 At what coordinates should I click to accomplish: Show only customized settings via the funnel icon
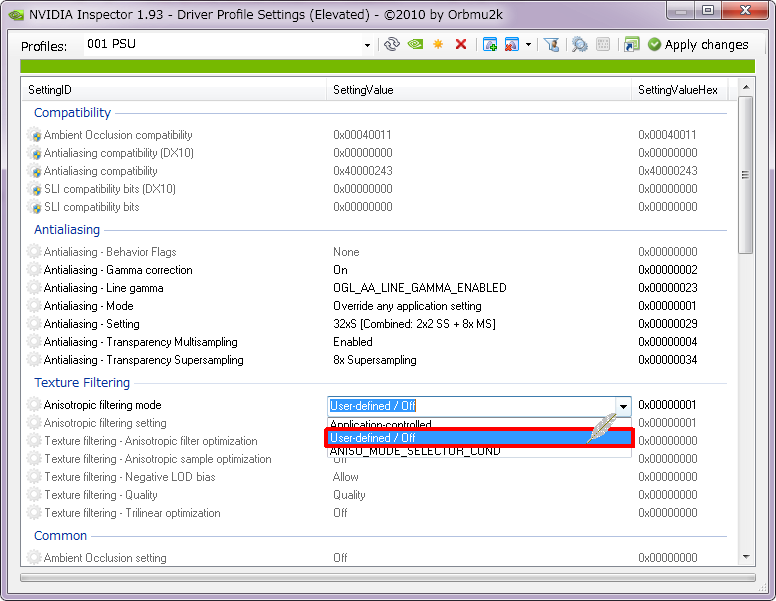coord(552,45)
